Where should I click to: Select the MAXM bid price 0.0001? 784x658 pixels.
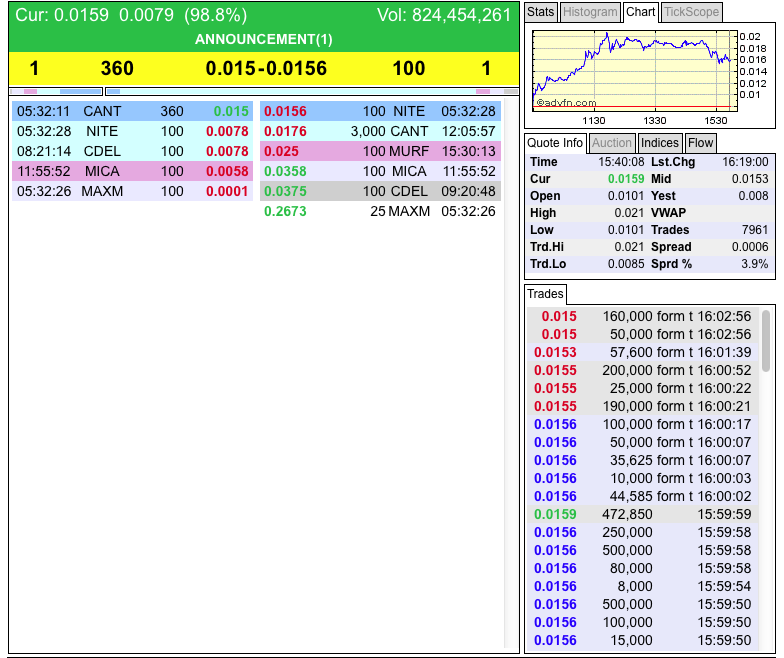pyautogui.click(x=227, y=191)
